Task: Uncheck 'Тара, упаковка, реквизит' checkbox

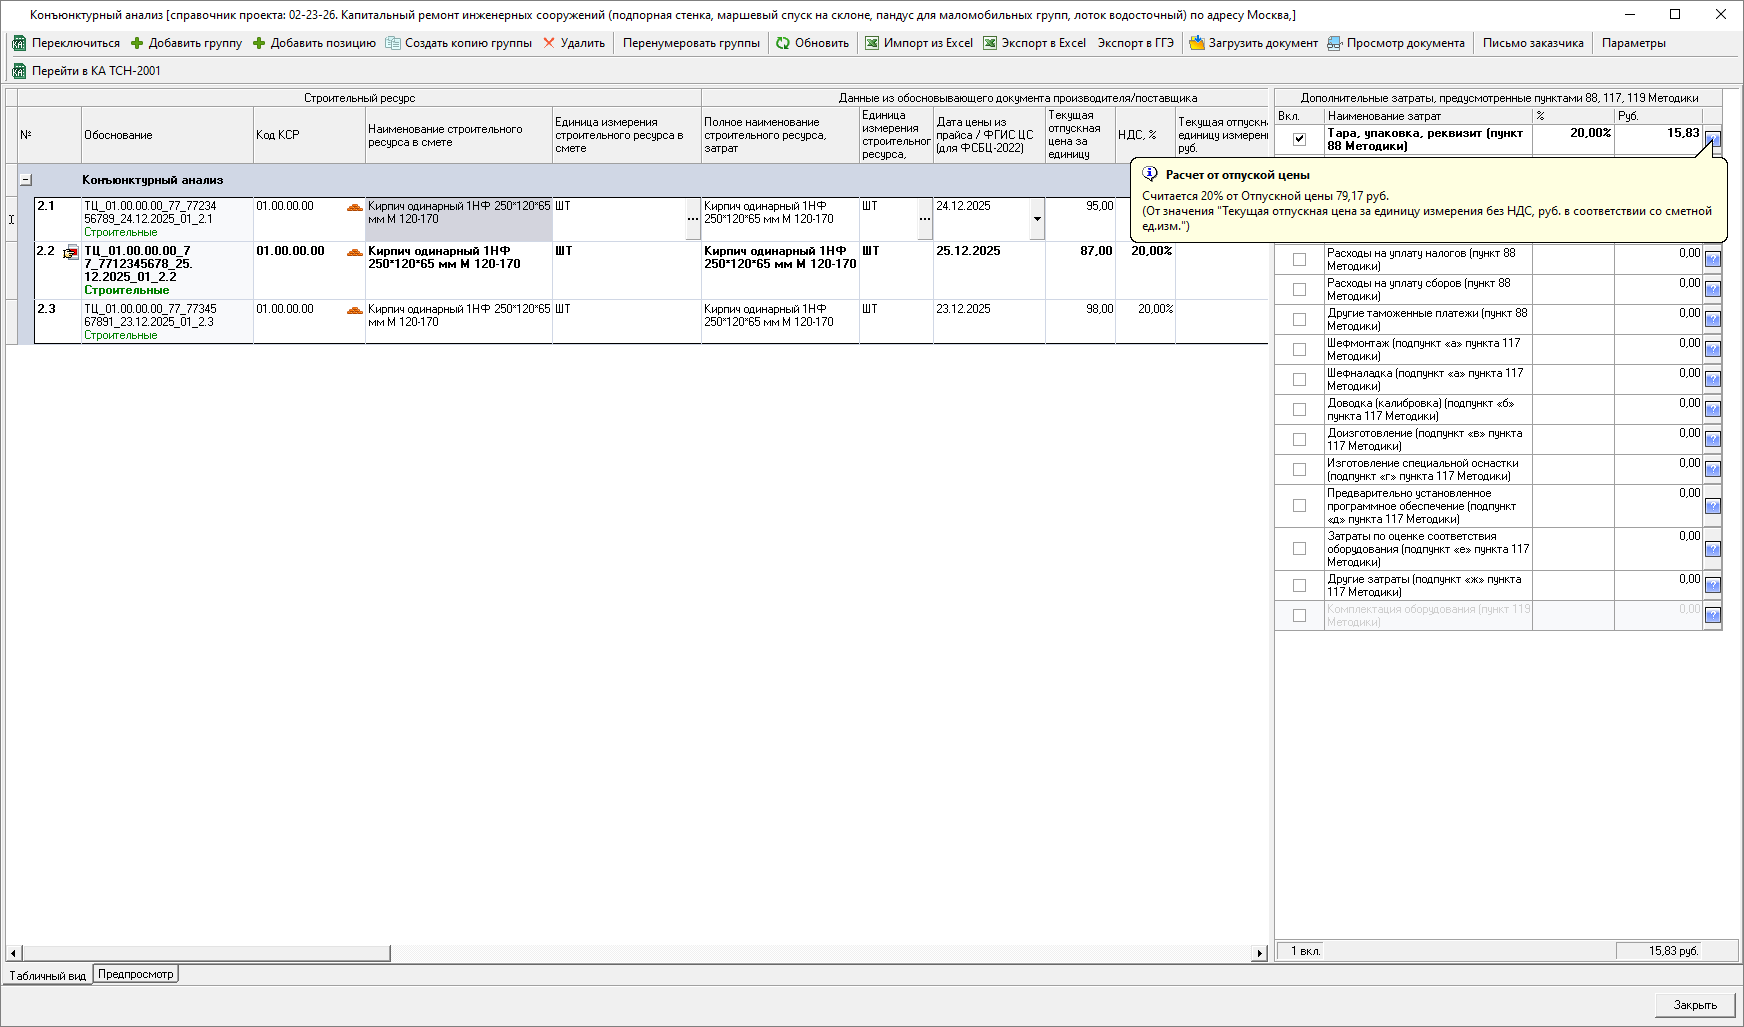Action: (x=1299, y=139)
